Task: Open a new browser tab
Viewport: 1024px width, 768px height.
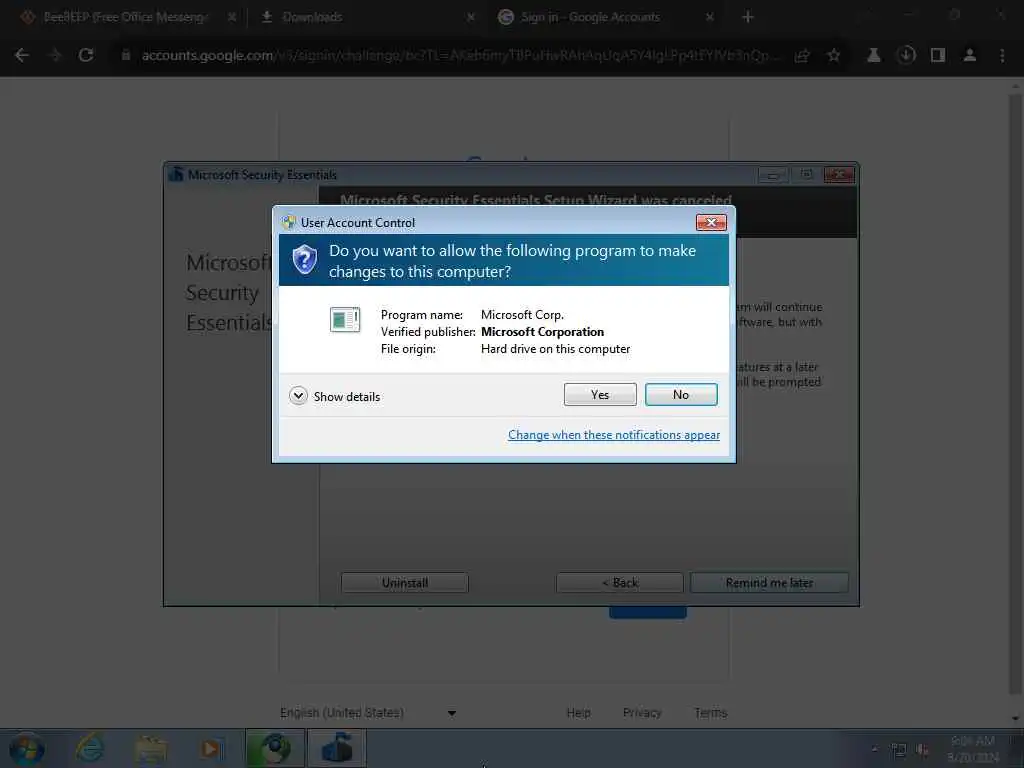Action: 748,17
